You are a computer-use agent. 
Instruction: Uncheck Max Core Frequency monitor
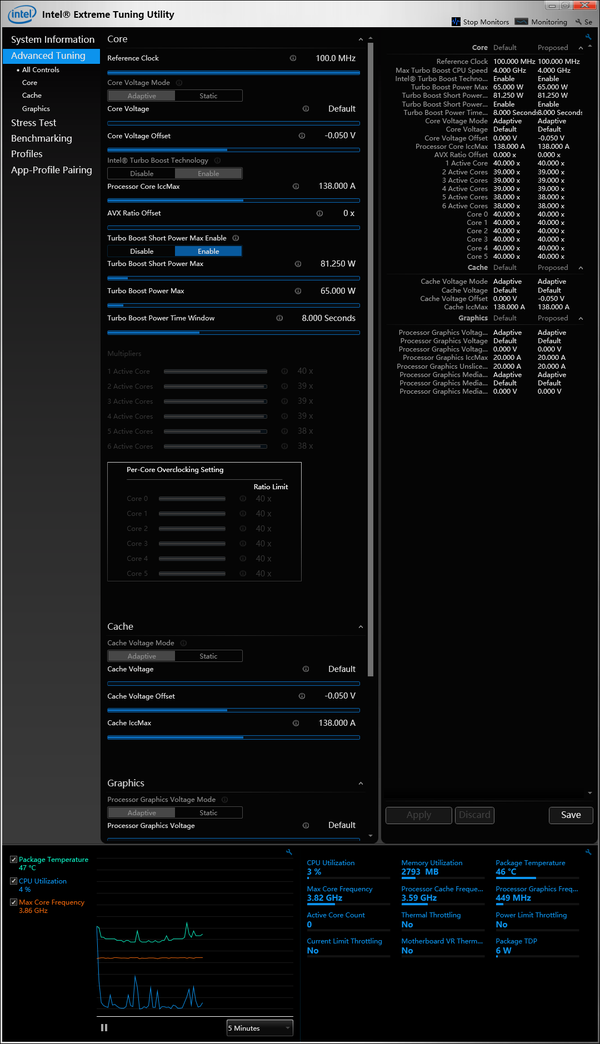tap(13, 902)
